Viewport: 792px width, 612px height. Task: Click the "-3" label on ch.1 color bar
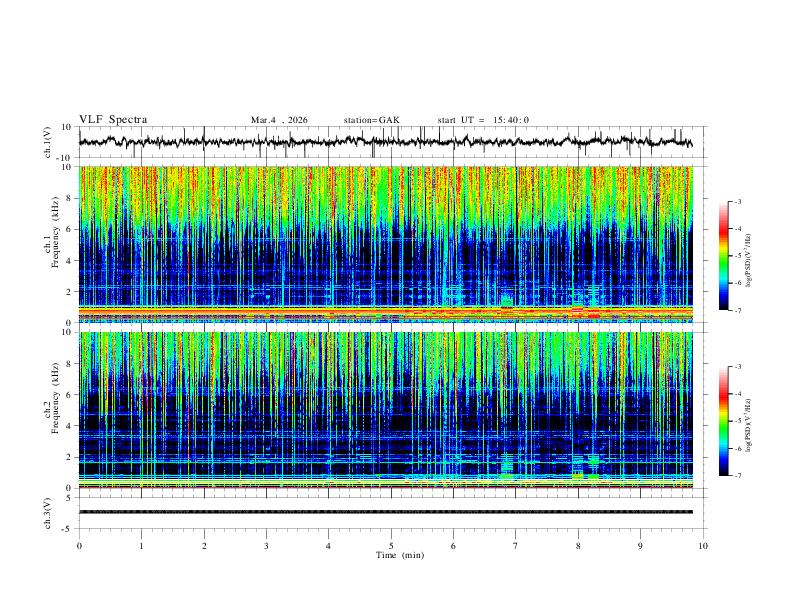point(738,201)
